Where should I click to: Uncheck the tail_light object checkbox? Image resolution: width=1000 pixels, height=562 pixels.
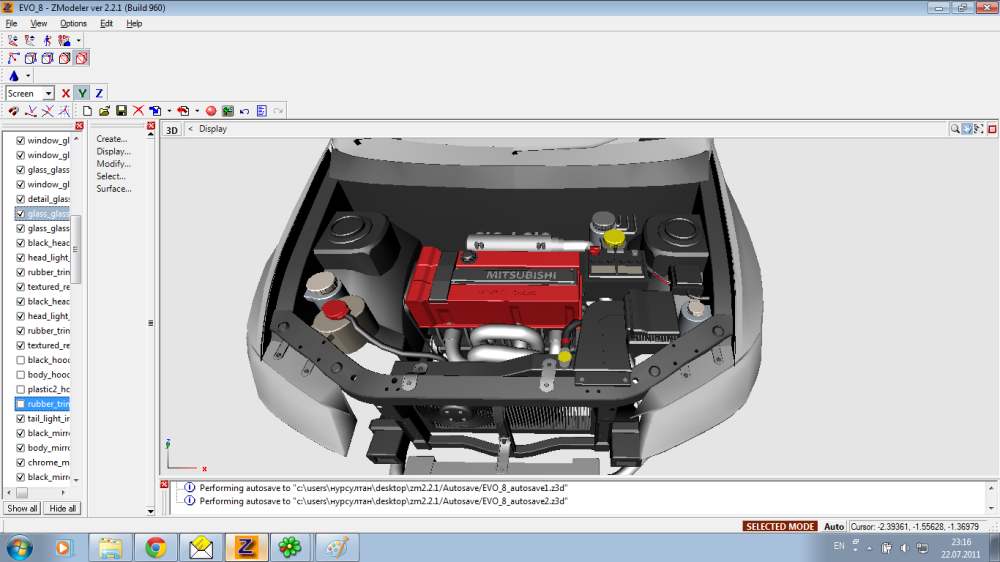coord(20,418)
